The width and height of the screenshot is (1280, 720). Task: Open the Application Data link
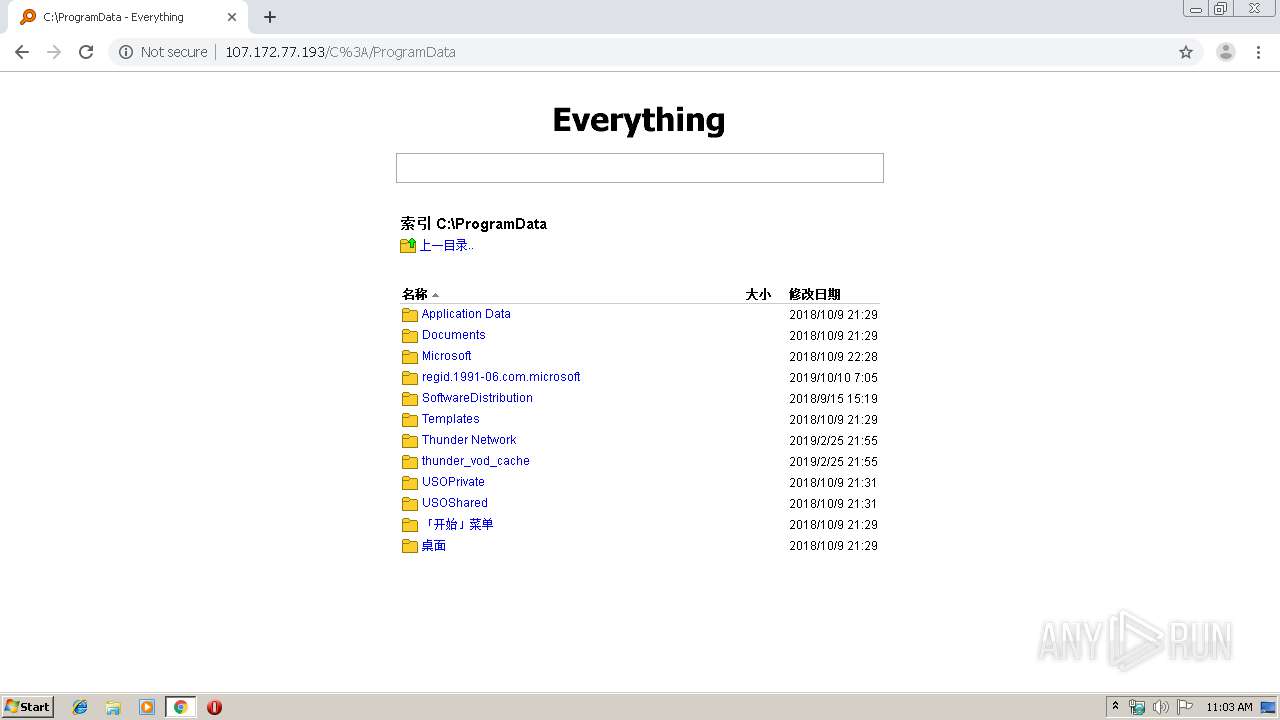pyautogui.click(x=466, y=314)
